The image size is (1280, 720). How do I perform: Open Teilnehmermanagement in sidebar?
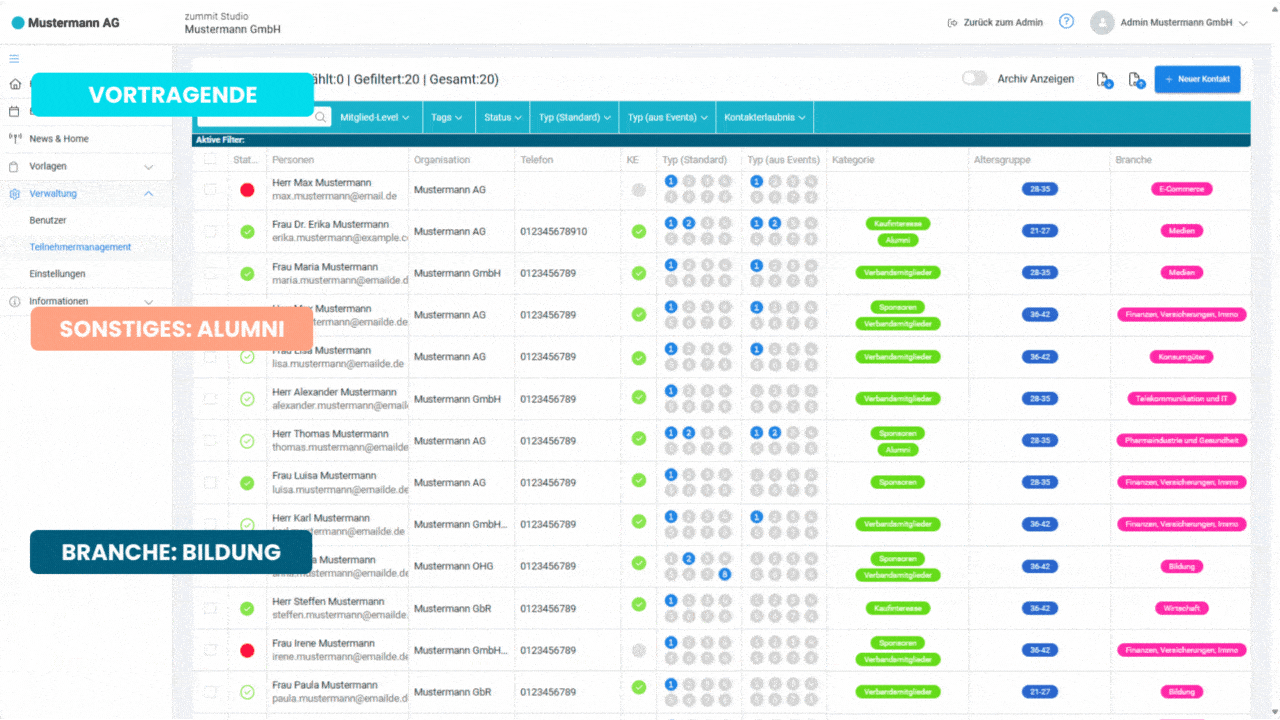pos(80,247)
